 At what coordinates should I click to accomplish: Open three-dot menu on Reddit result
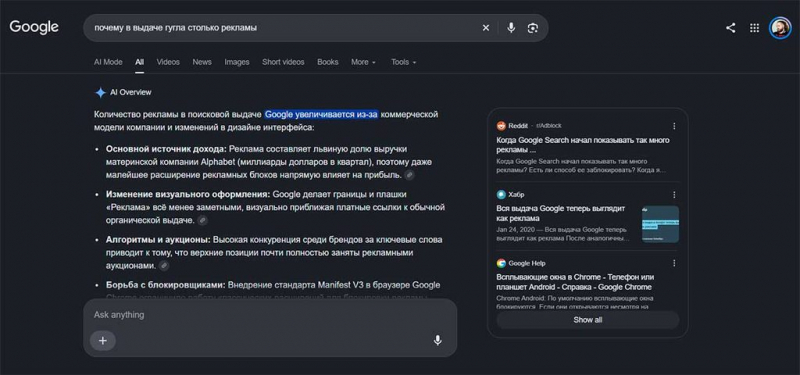[x=674, y=126]
